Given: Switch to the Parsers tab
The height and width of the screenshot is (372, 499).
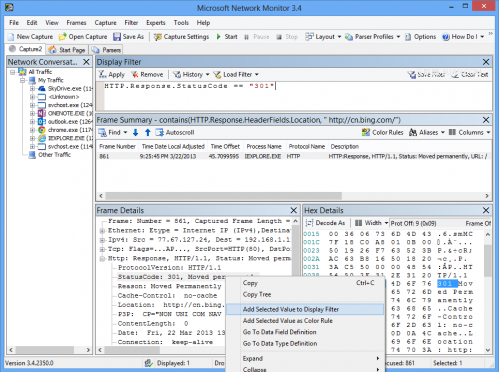Looking at the screenshot, I should tap(107, 50).
